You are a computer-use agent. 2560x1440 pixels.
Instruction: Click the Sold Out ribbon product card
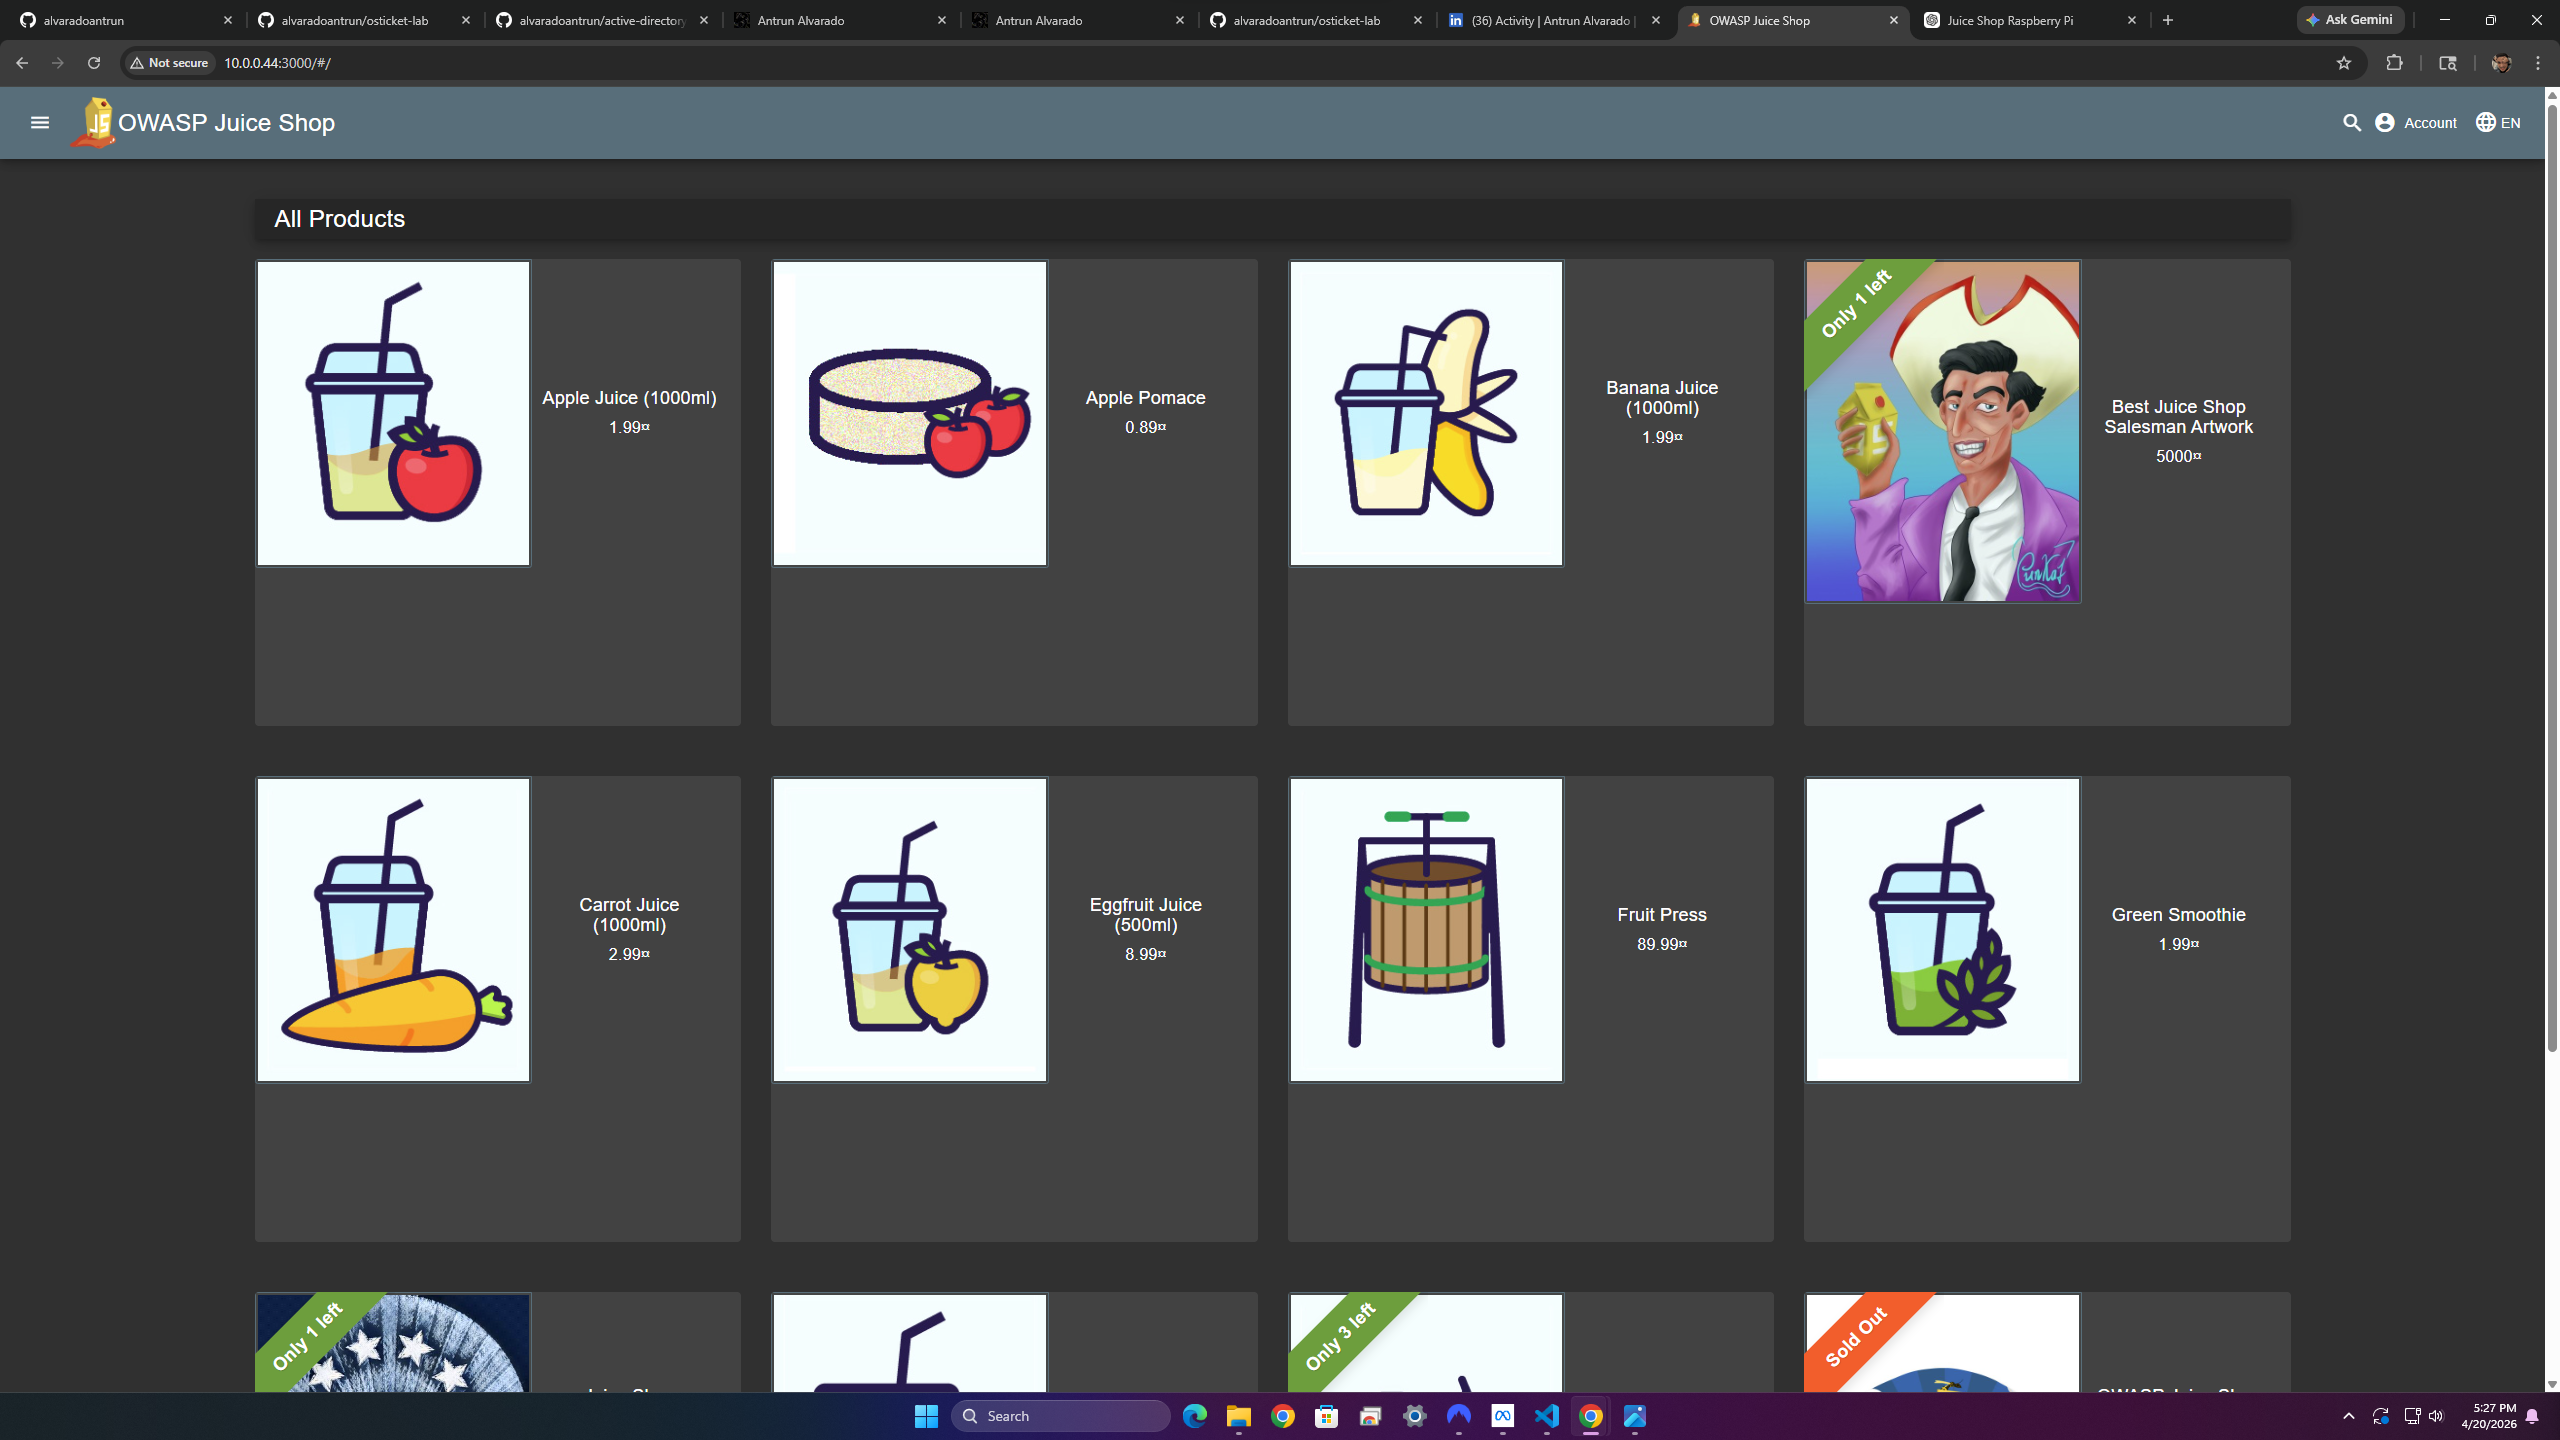tap(2047, 1342)
